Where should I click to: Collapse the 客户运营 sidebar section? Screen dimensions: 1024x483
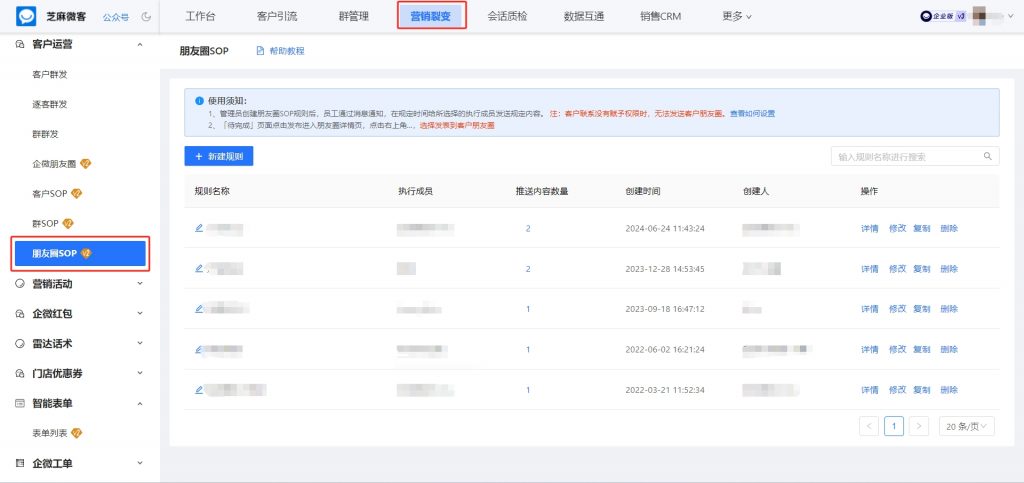click(140, 45)
